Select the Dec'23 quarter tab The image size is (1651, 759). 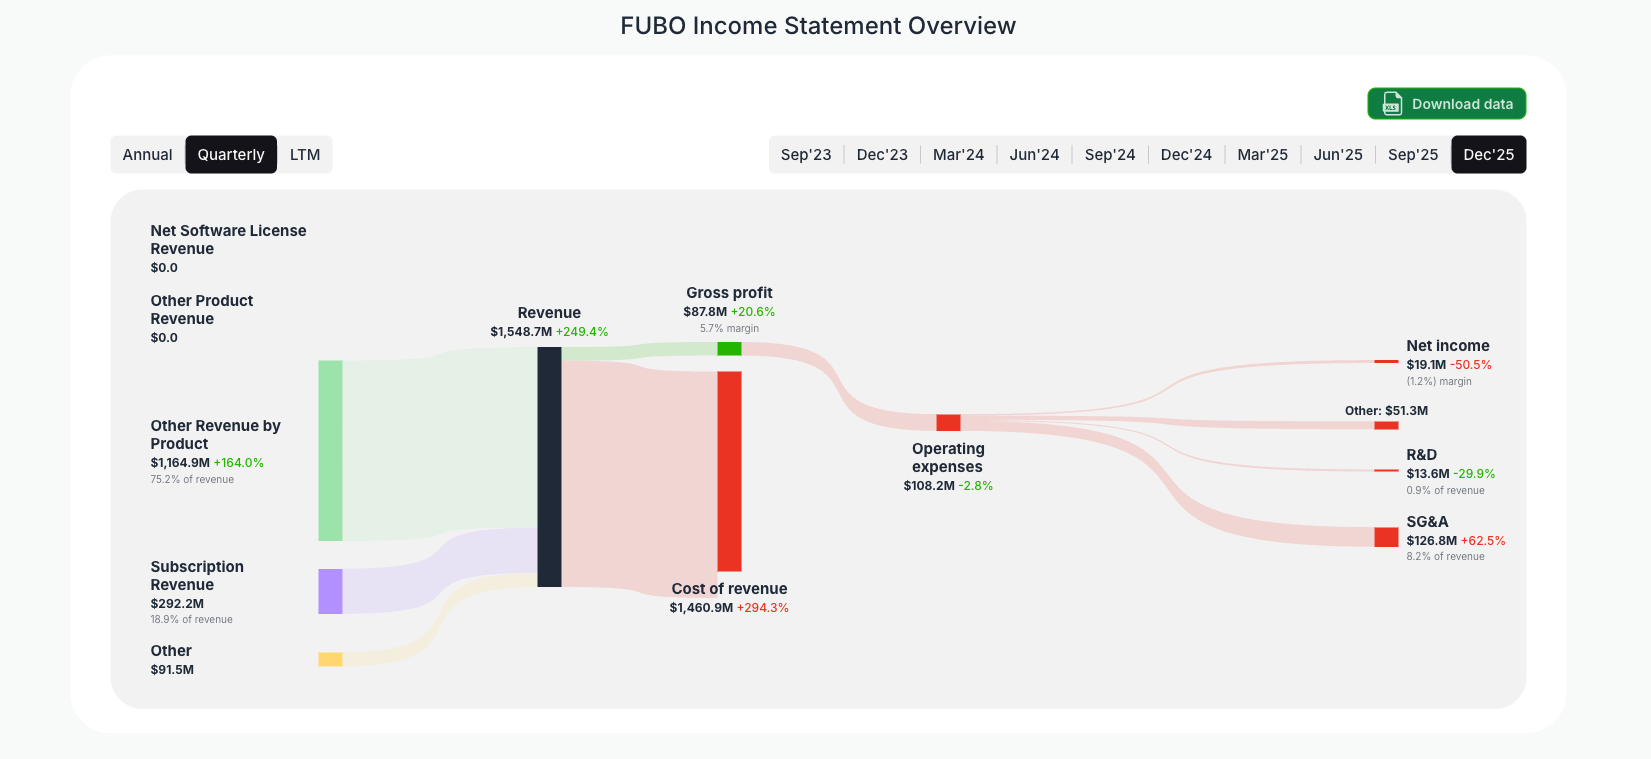tap(882, 154)
